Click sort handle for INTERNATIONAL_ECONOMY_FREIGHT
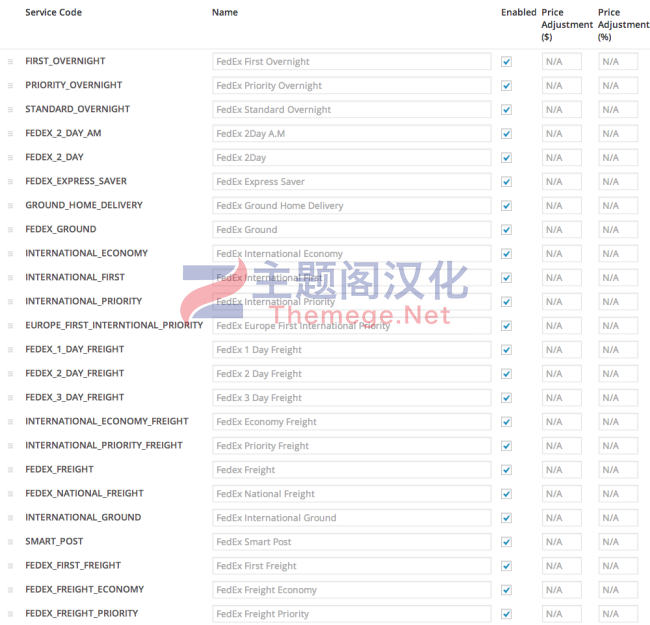The image size is (650, 625). point(10,422)
